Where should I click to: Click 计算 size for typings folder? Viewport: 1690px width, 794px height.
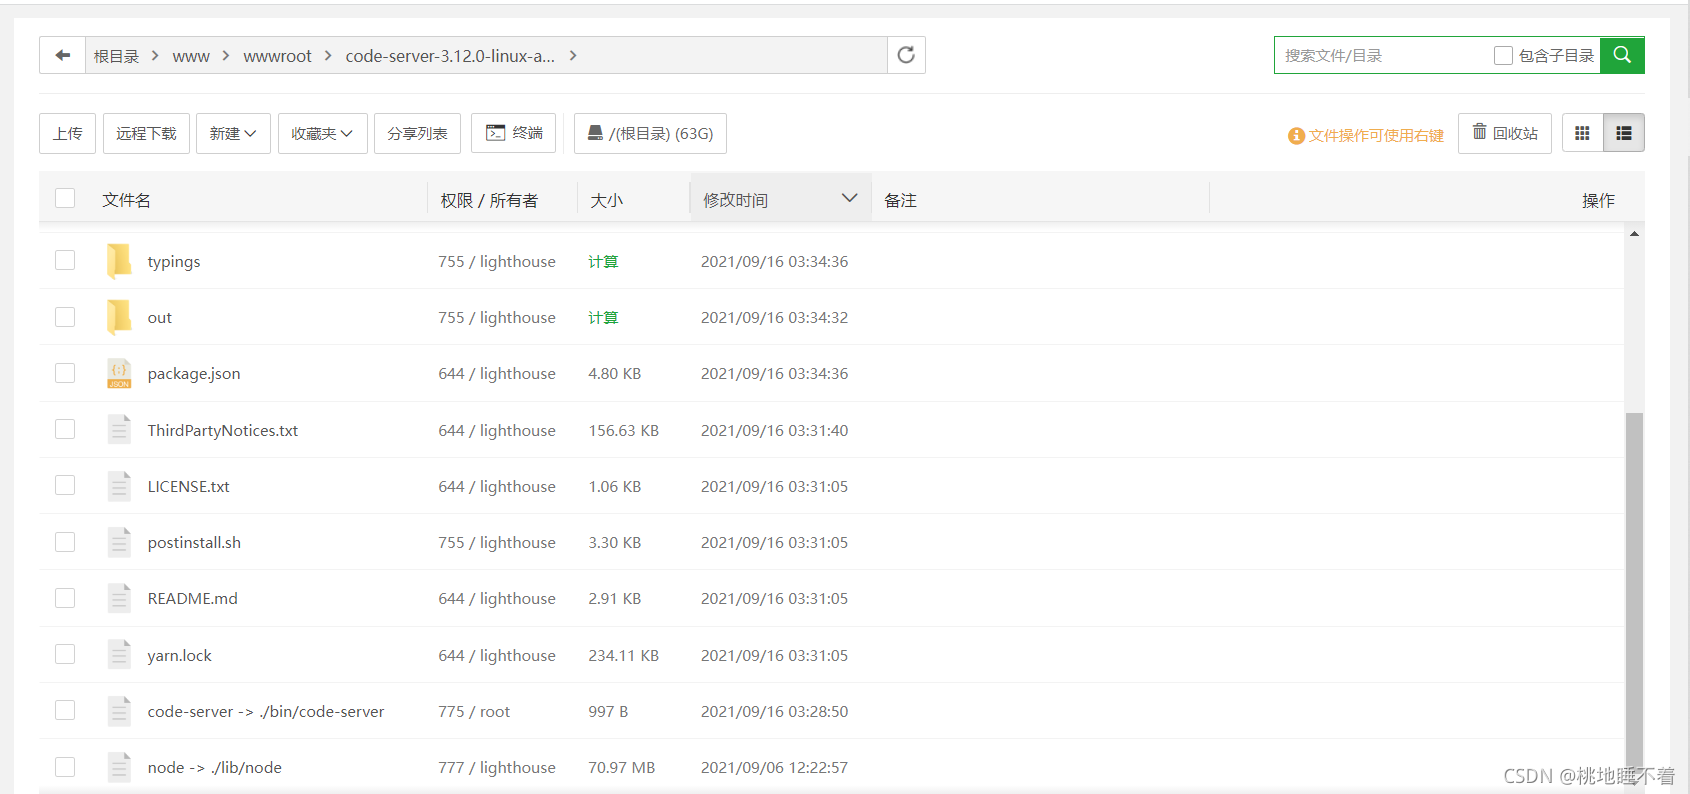[x=603, y=261]
